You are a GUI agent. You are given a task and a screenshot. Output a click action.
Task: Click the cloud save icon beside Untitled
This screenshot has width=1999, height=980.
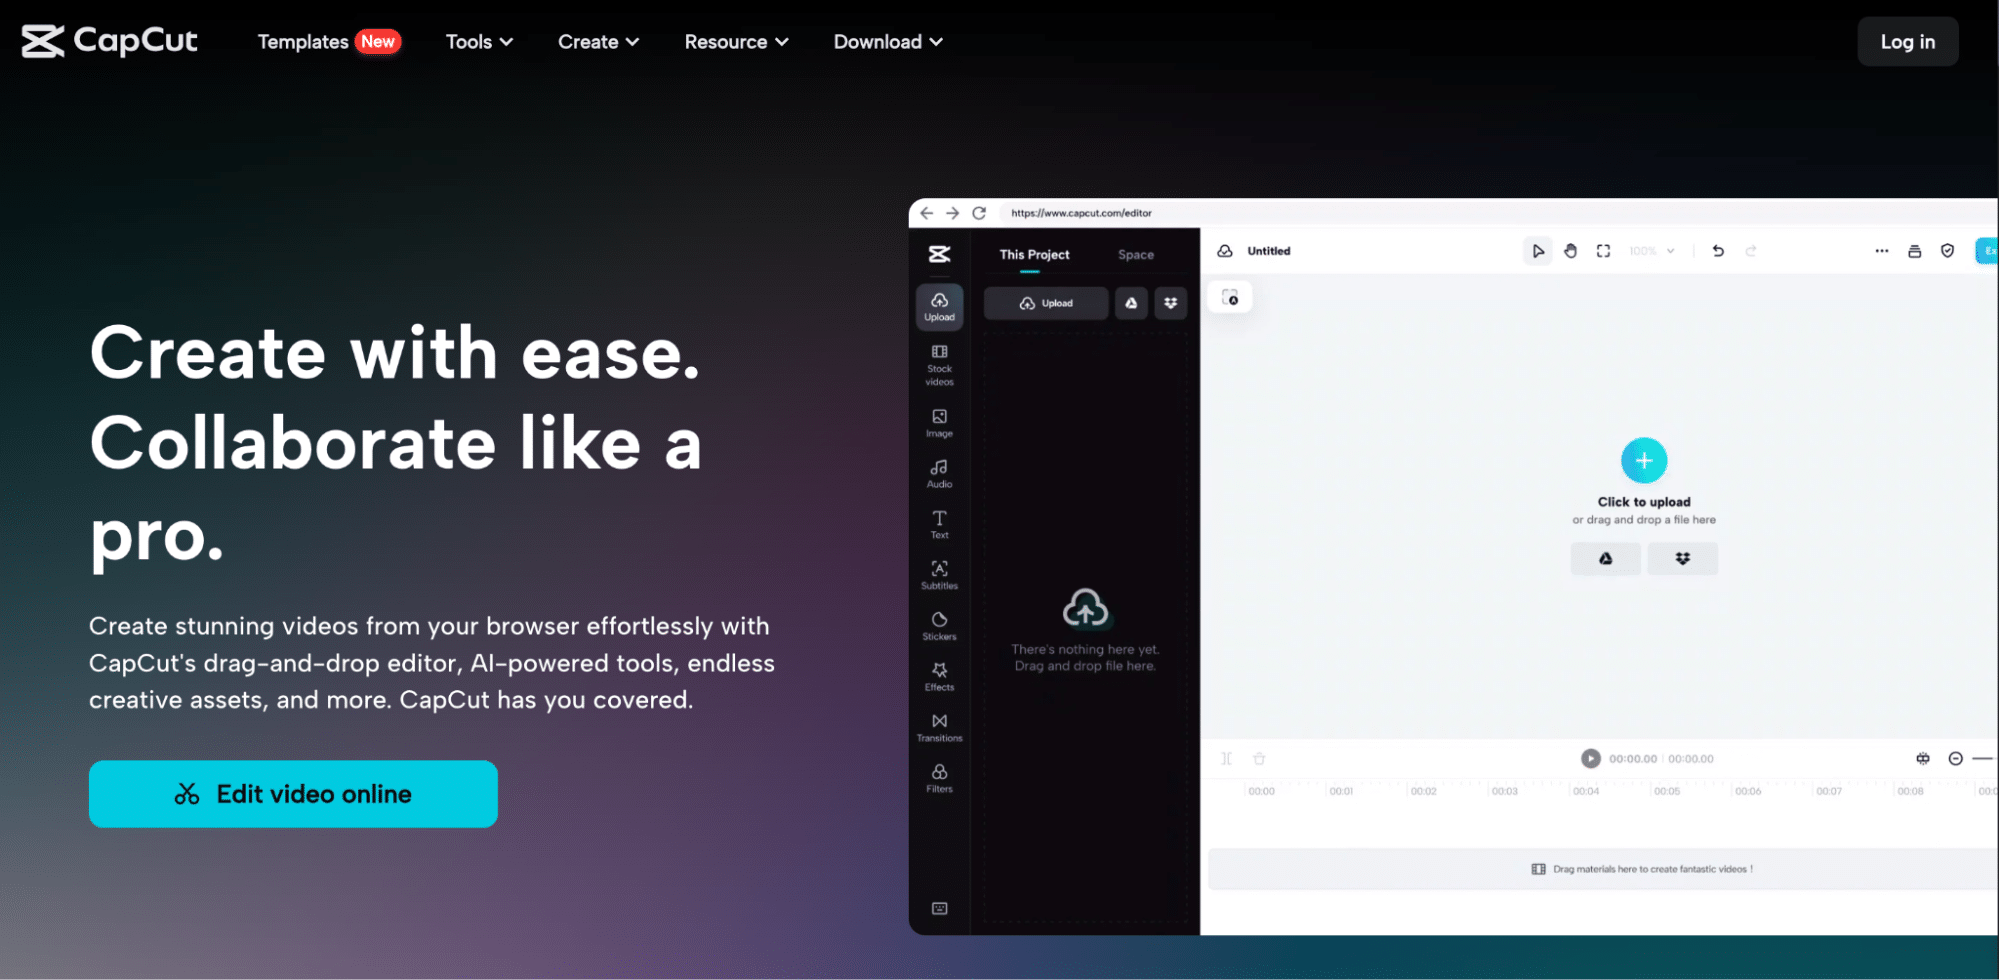pos(1225,251)
